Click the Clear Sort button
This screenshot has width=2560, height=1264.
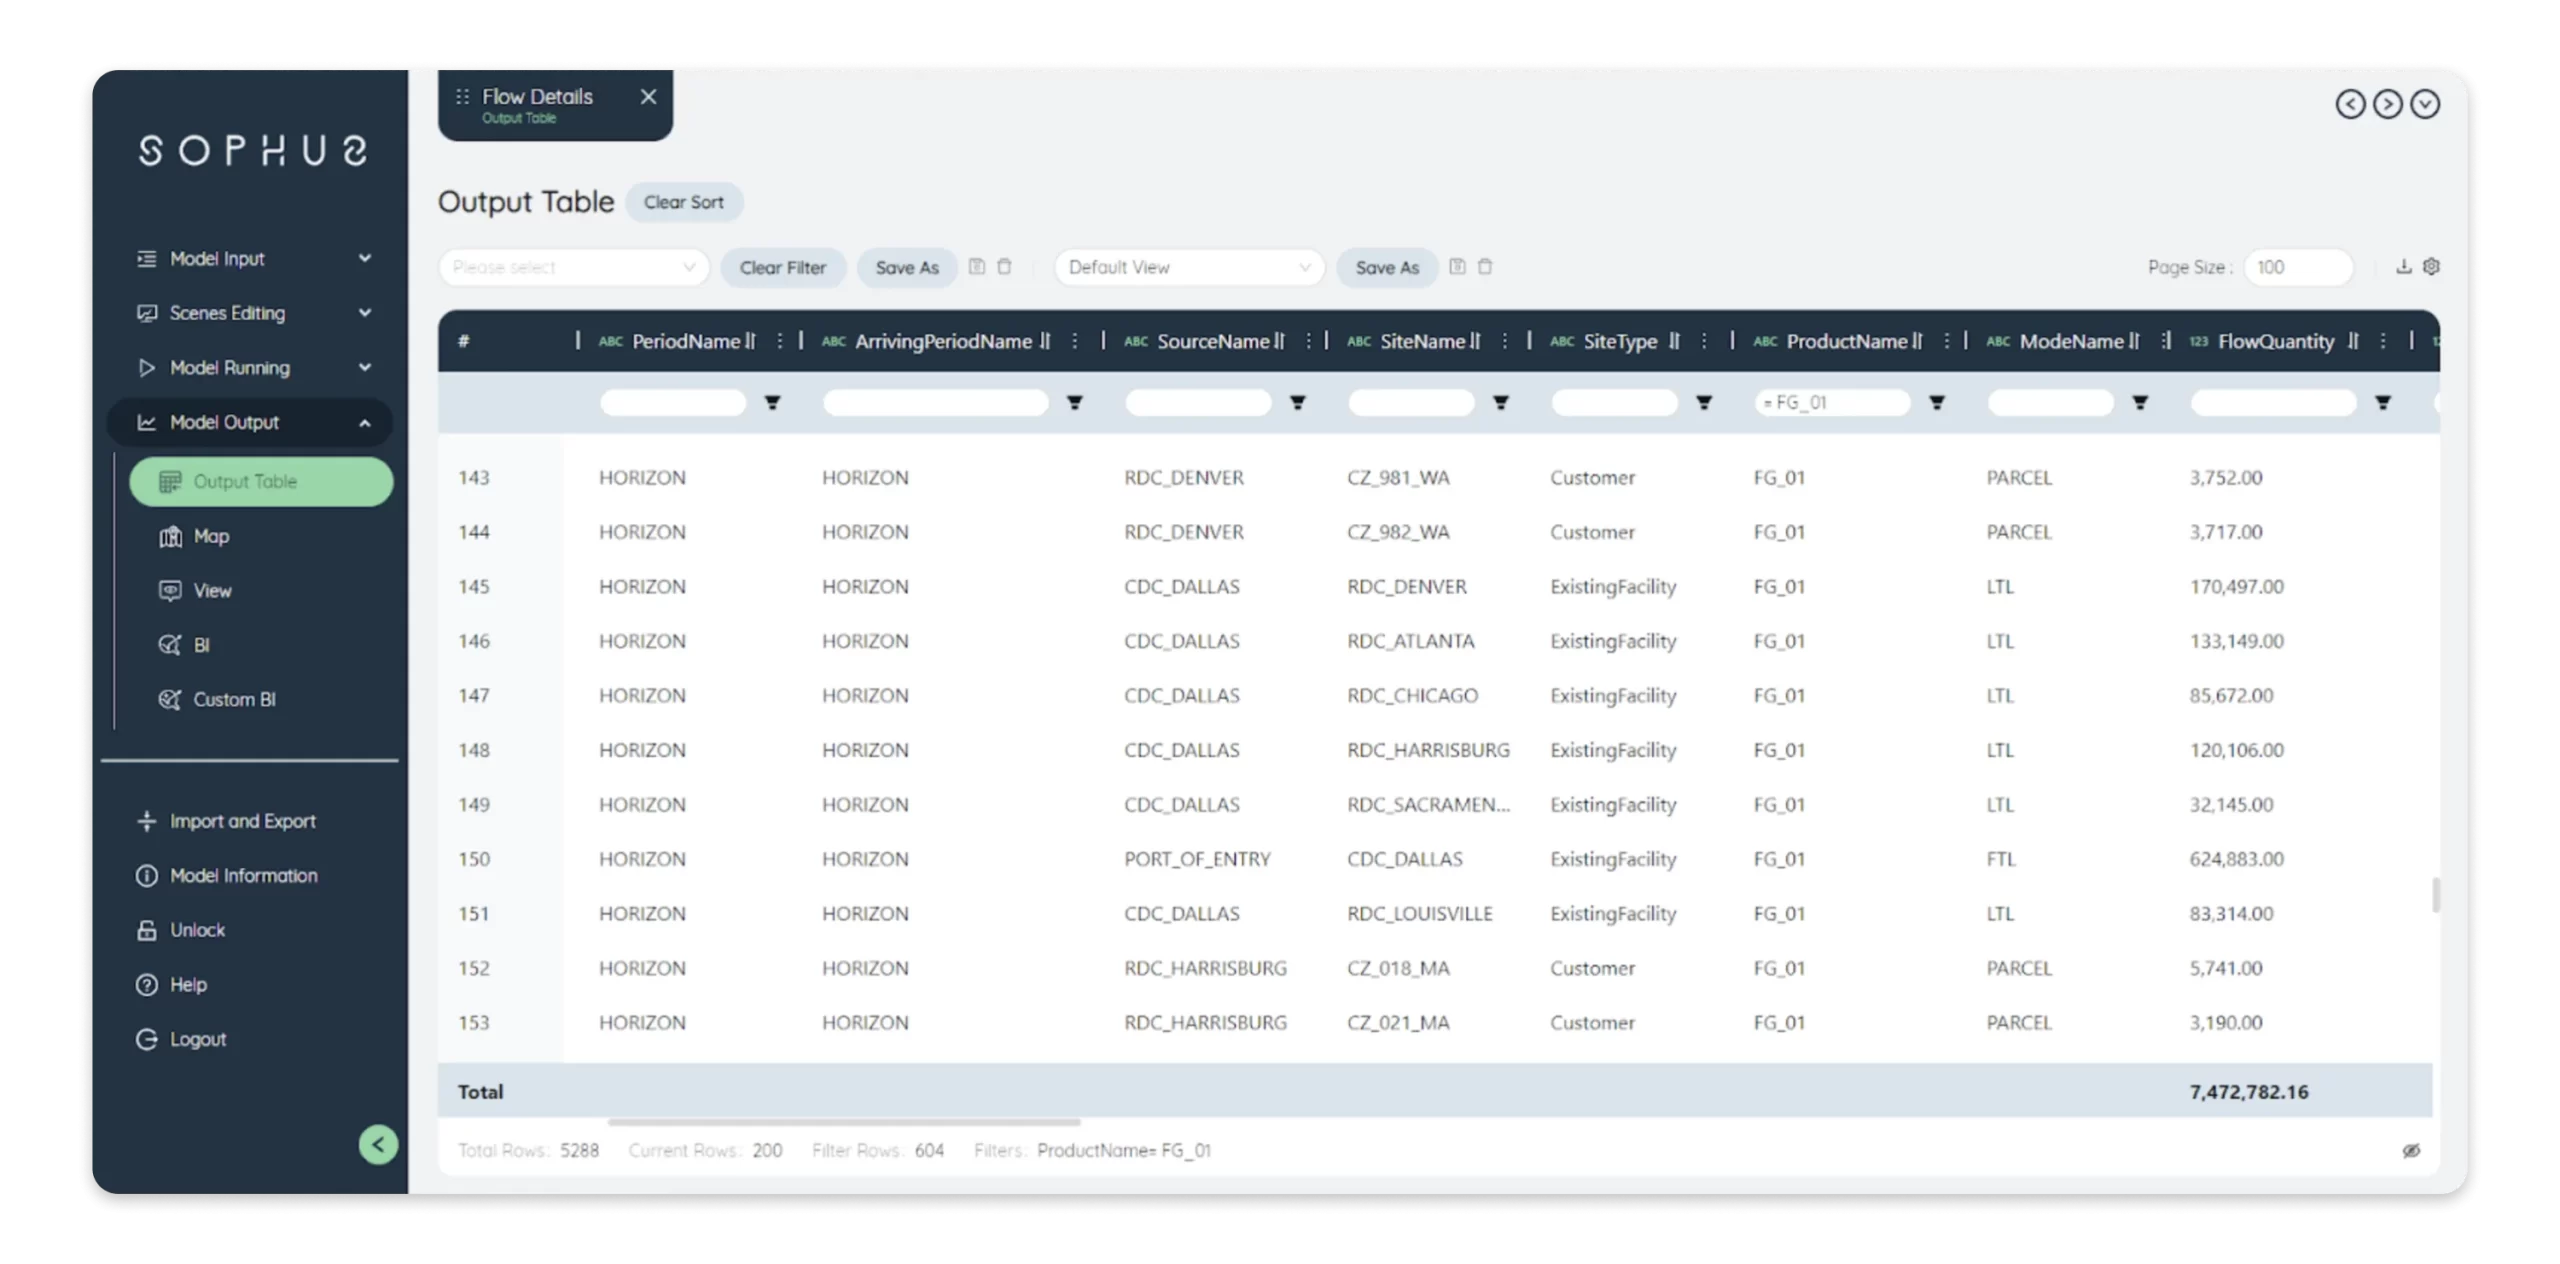682,201
